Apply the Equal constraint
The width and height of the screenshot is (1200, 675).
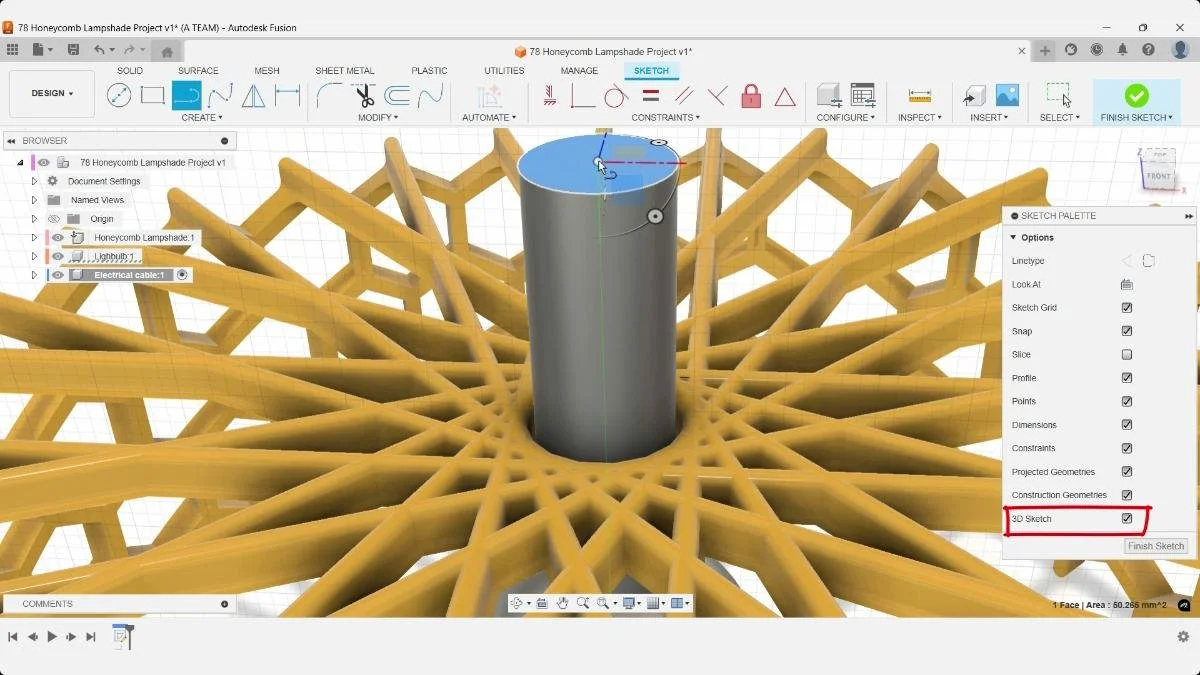tap(651, 96)
